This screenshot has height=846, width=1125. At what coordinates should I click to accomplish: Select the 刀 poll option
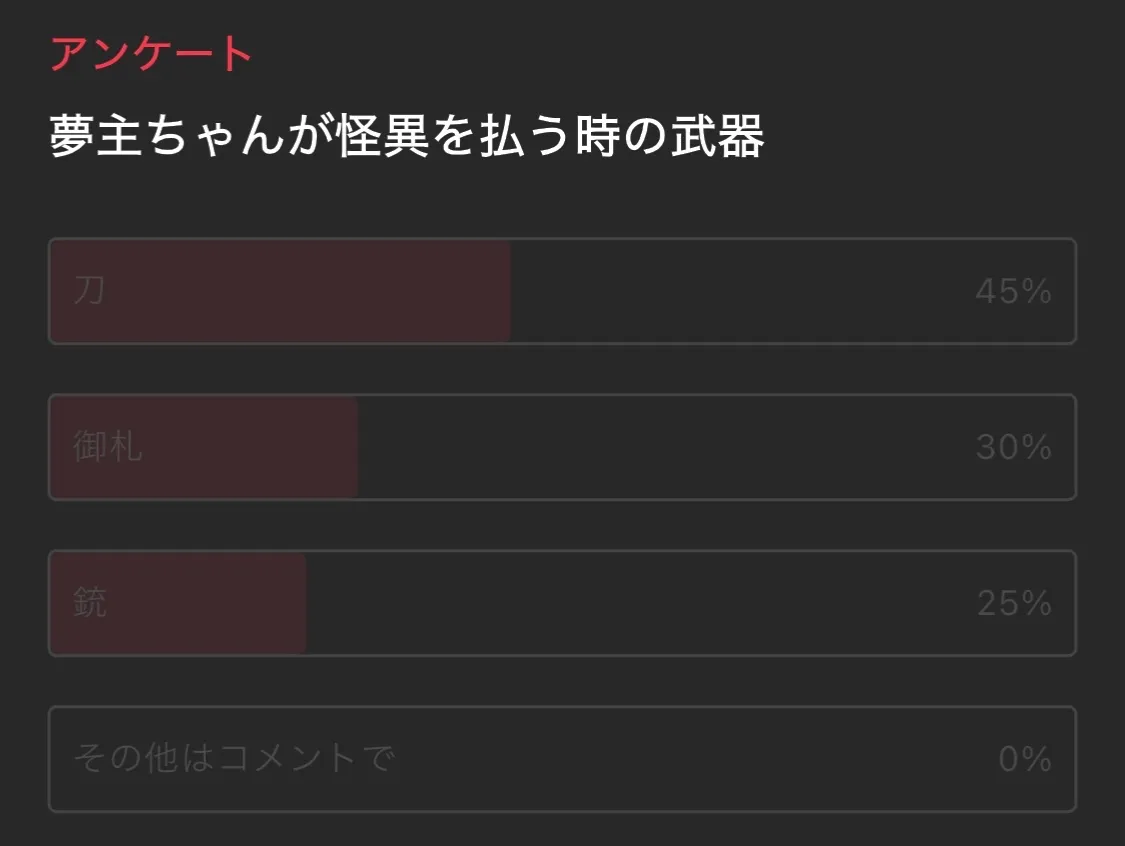[x=562, y=291]
